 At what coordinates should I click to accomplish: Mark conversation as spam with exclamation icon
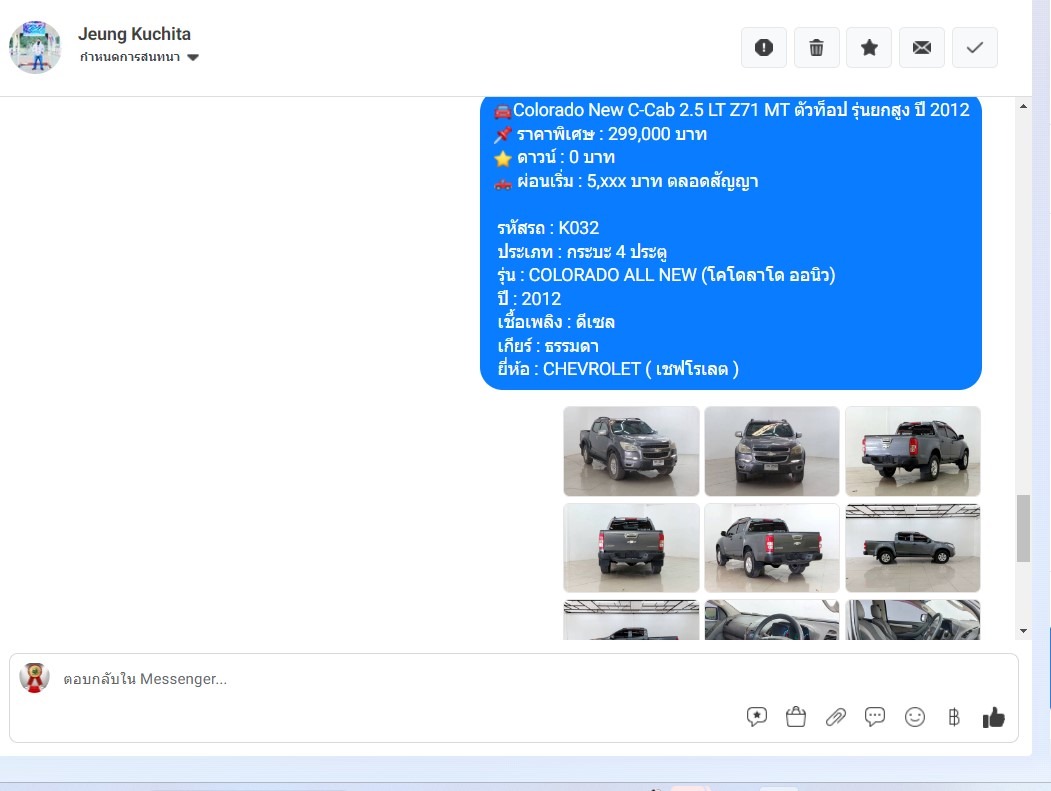[763, 48]
